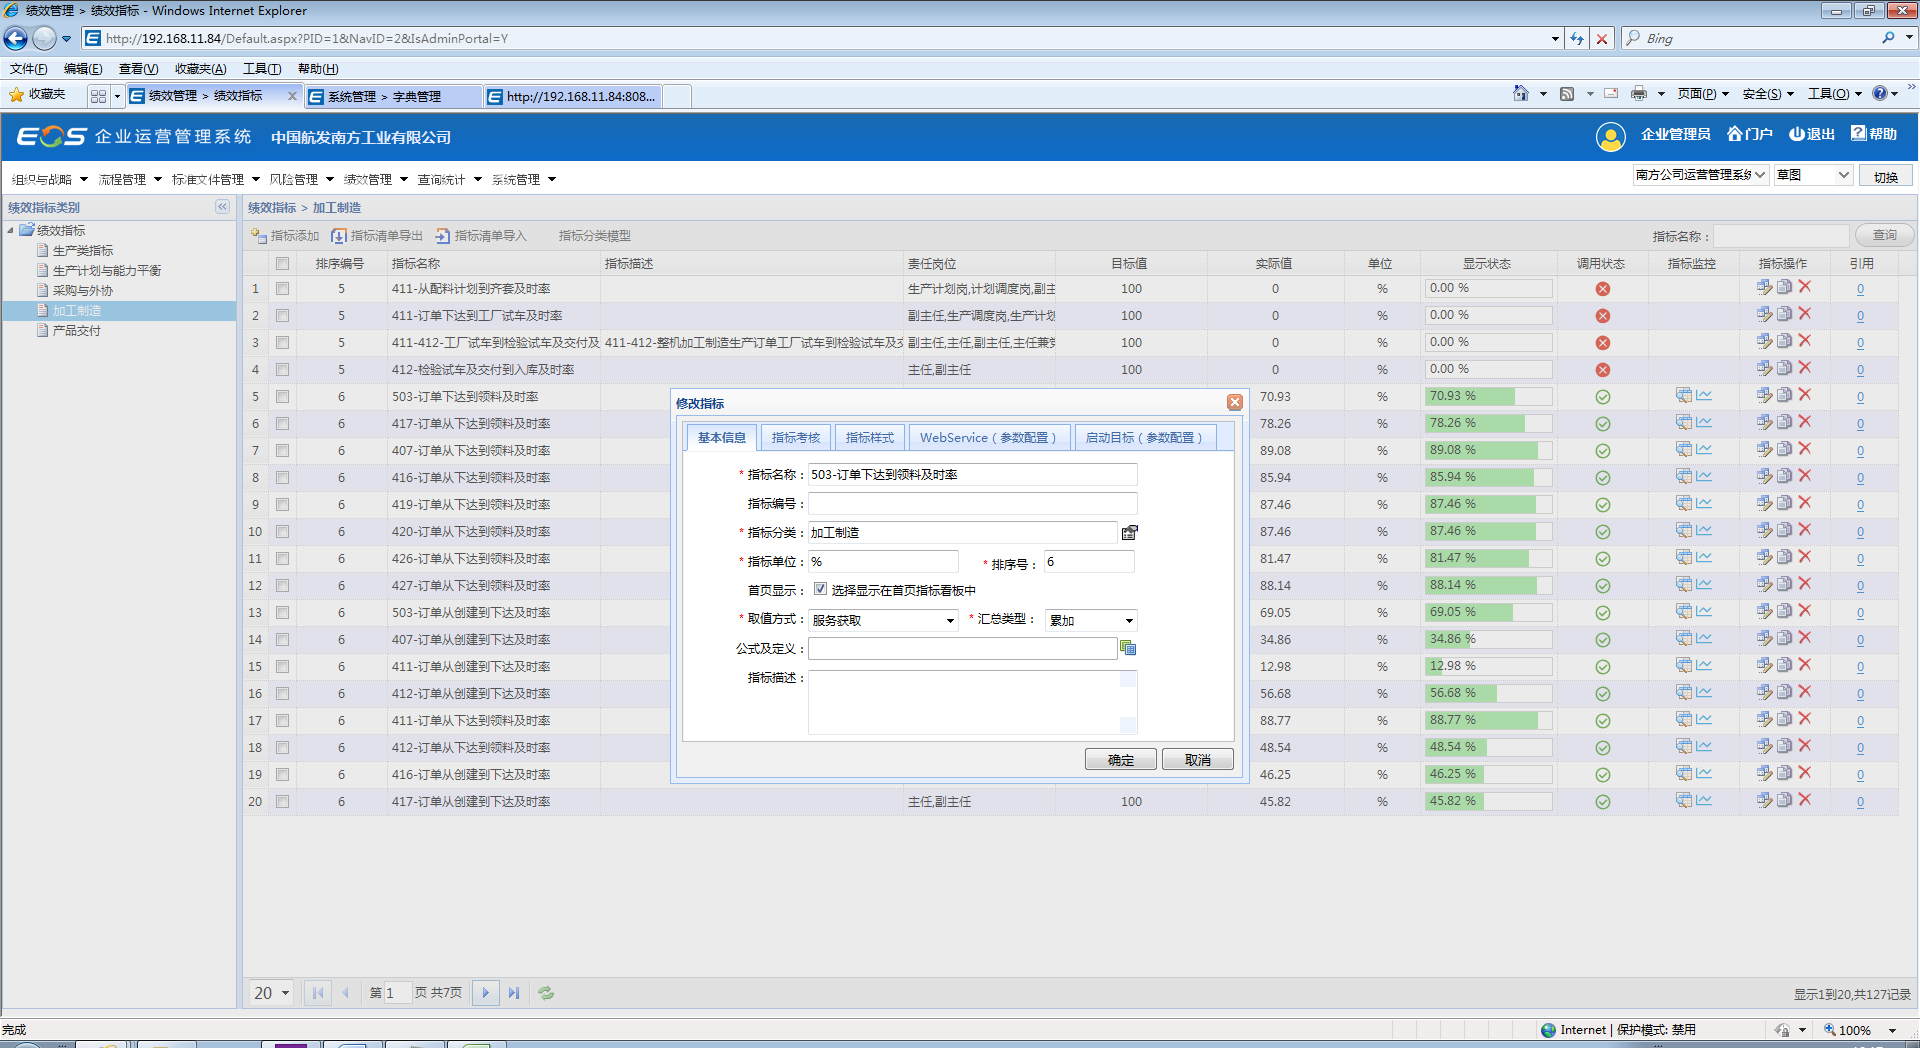This screenshot has width=1920, height=1048.
Task: Check the row 10 selection checkbox
Action: tap(283, 532)
